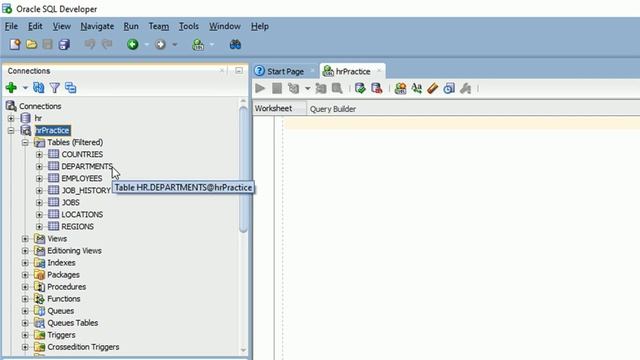Run Statement using the green play icon
This screenshot has width=640, height=360.
(260, 88)
